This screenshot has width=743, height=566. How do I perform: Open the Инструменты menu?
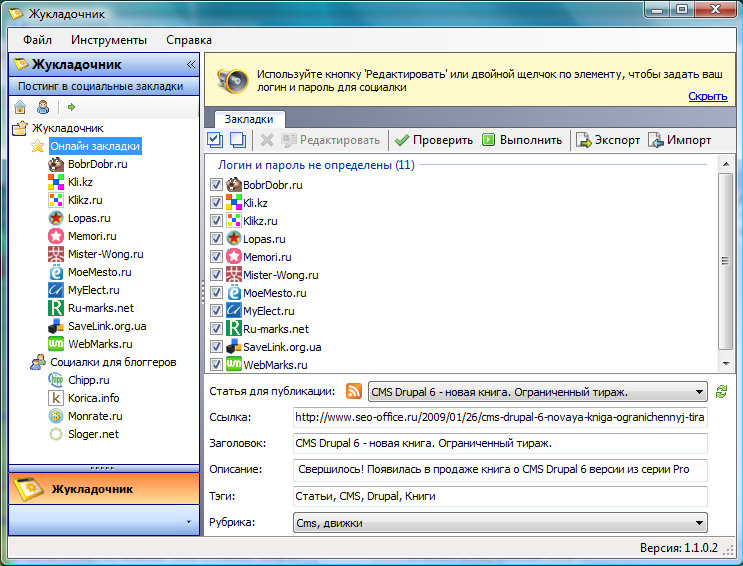pos(109,40)
